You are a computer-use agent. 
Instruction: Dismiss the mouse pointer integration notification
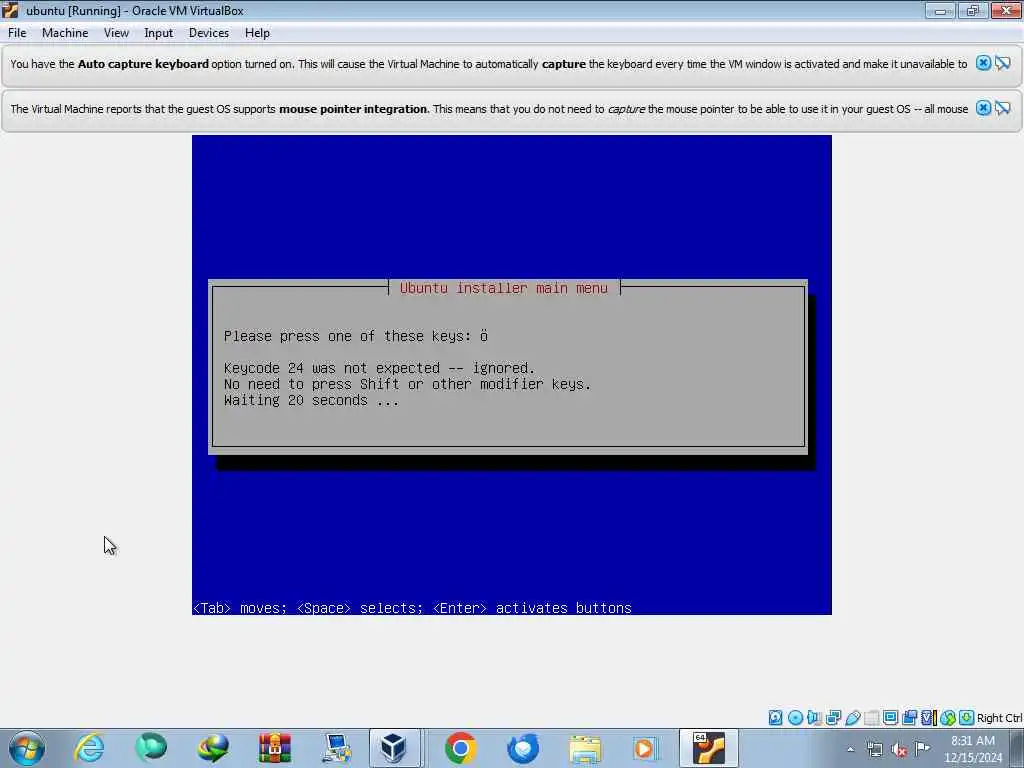coord(983,108)
